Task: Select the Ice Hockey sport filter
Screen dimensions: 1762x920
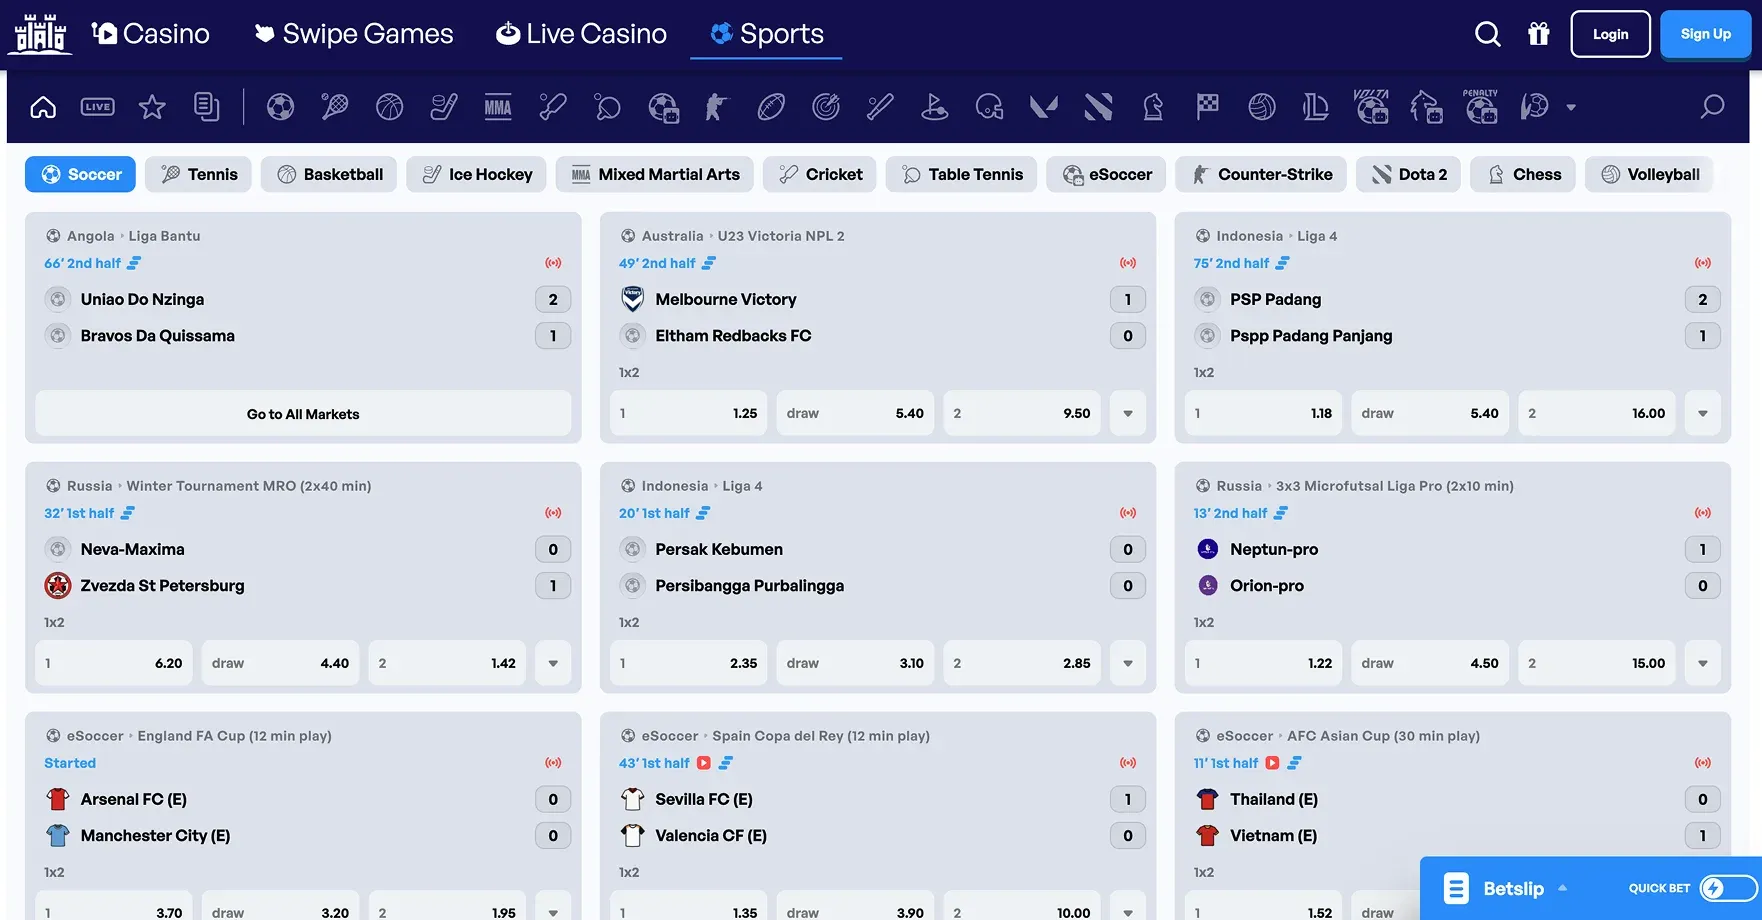Action: click(x=476, y=174)
